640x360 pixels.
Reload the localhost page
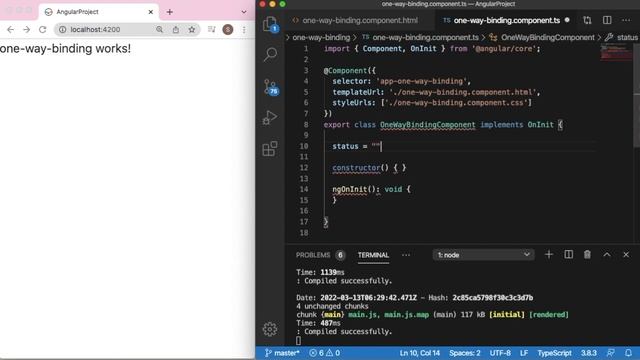(42, 29)
